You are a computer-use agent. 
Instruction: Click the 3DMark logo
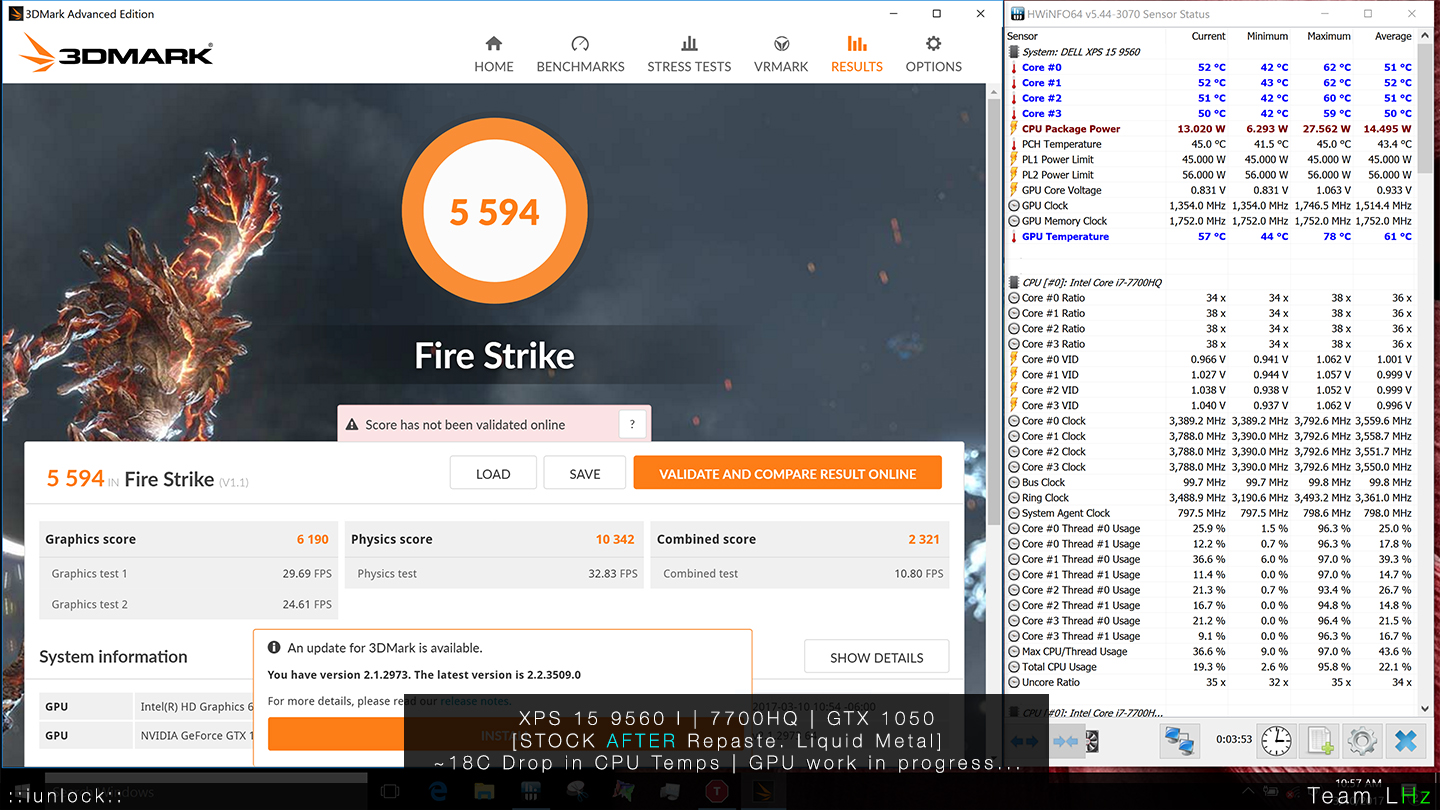pyautogui.click(x=117, y=53)
